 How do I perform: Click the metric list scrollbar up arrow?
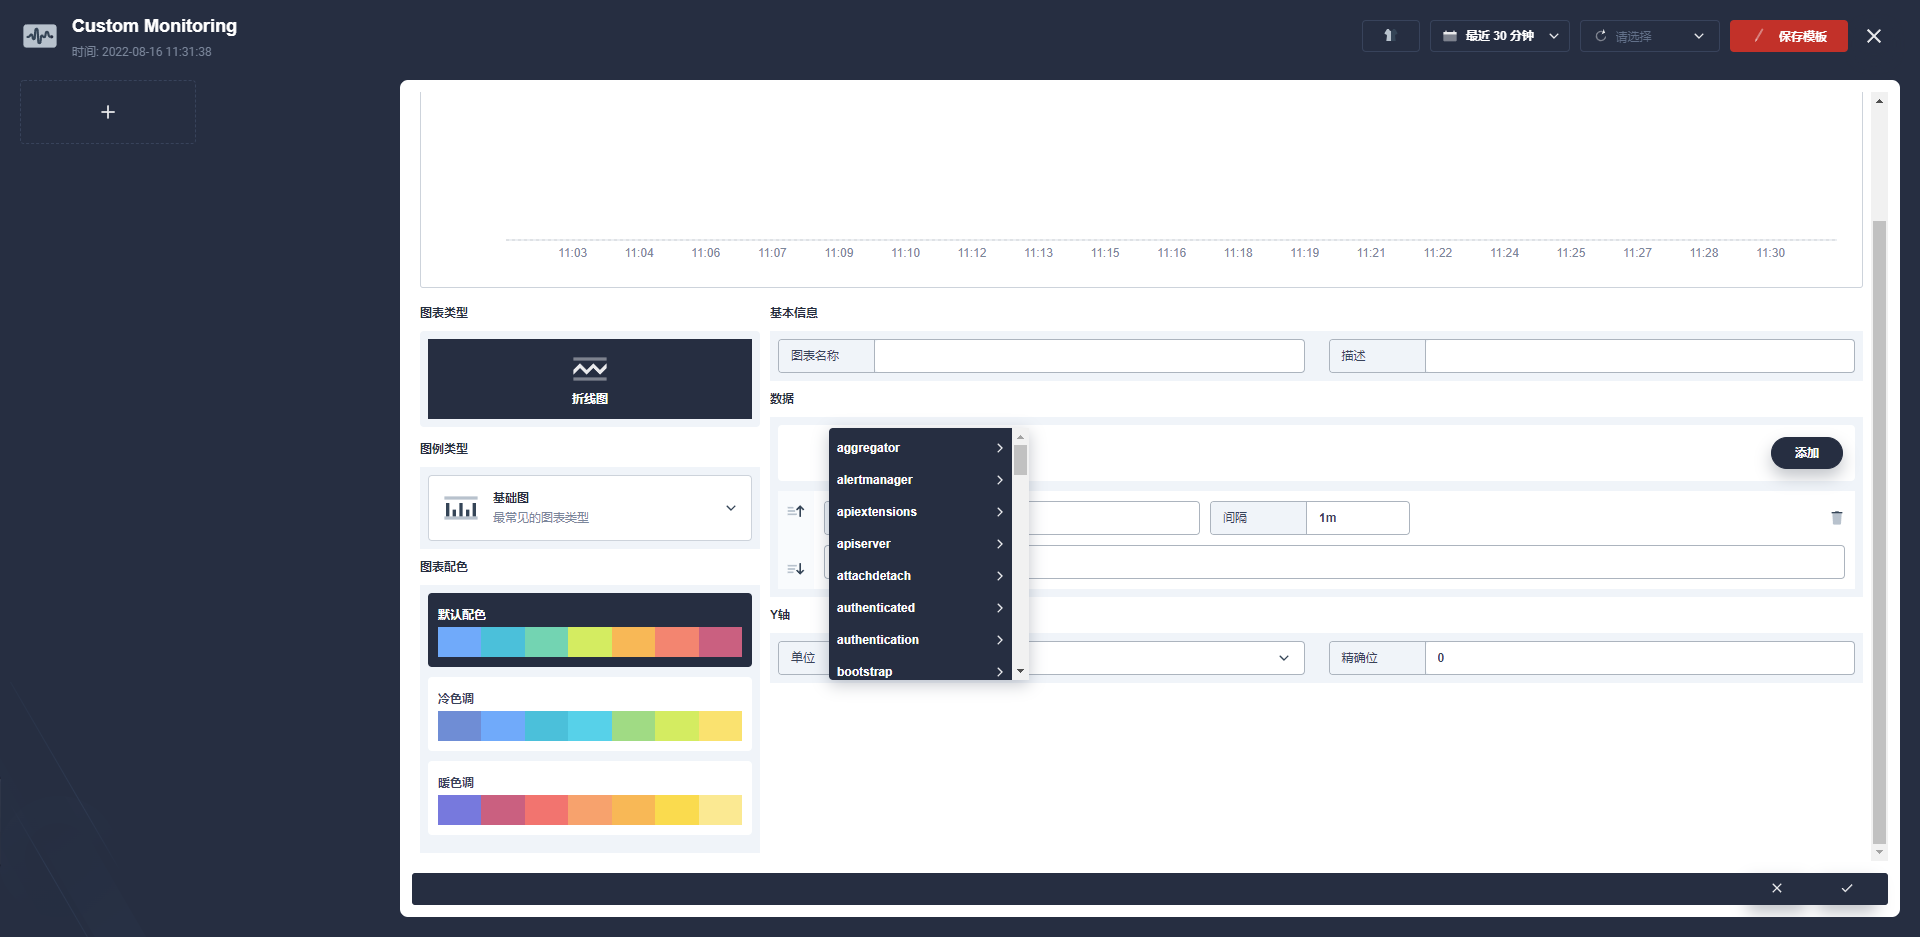[1020, 438]
